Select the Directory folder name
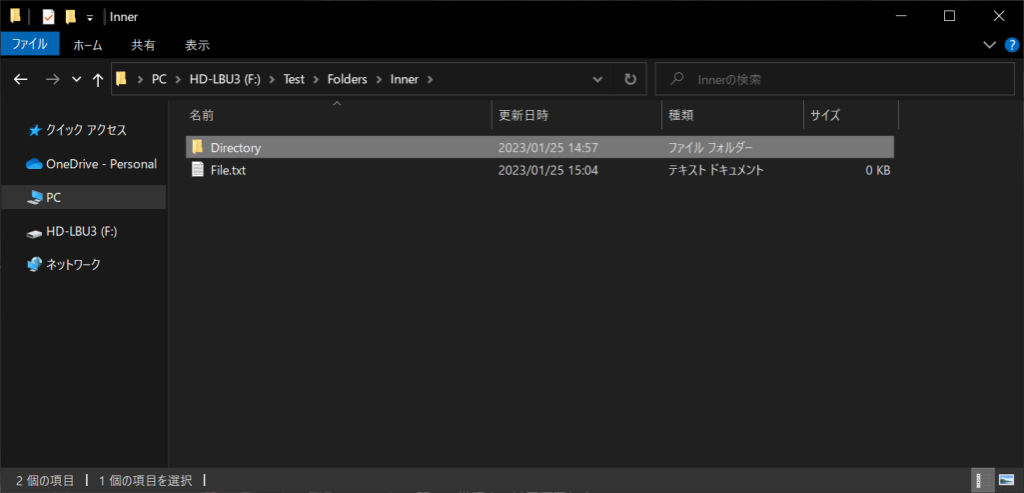Screen dimensions: 1024x493 pyautogui.click(x=236, y=148)
